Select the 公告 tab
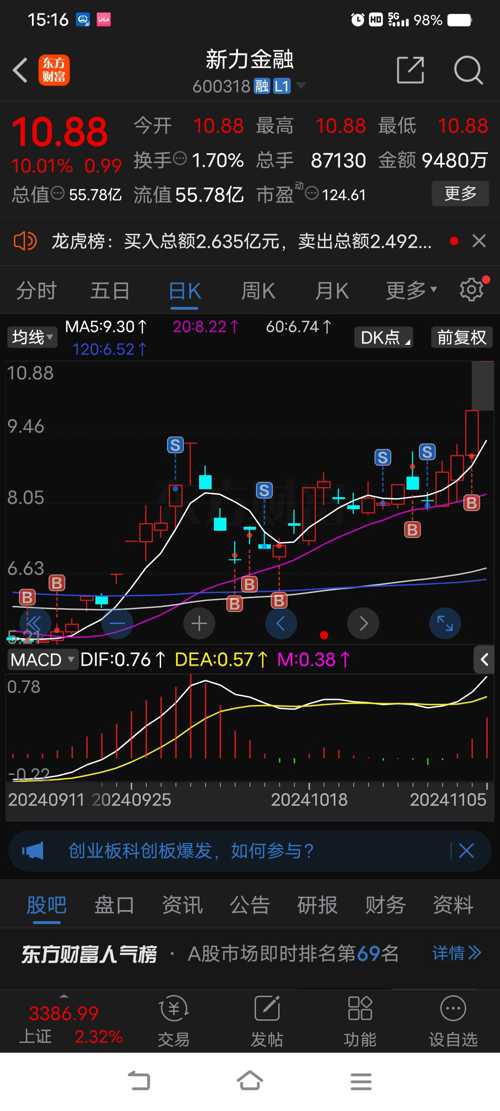 [250, 905]
